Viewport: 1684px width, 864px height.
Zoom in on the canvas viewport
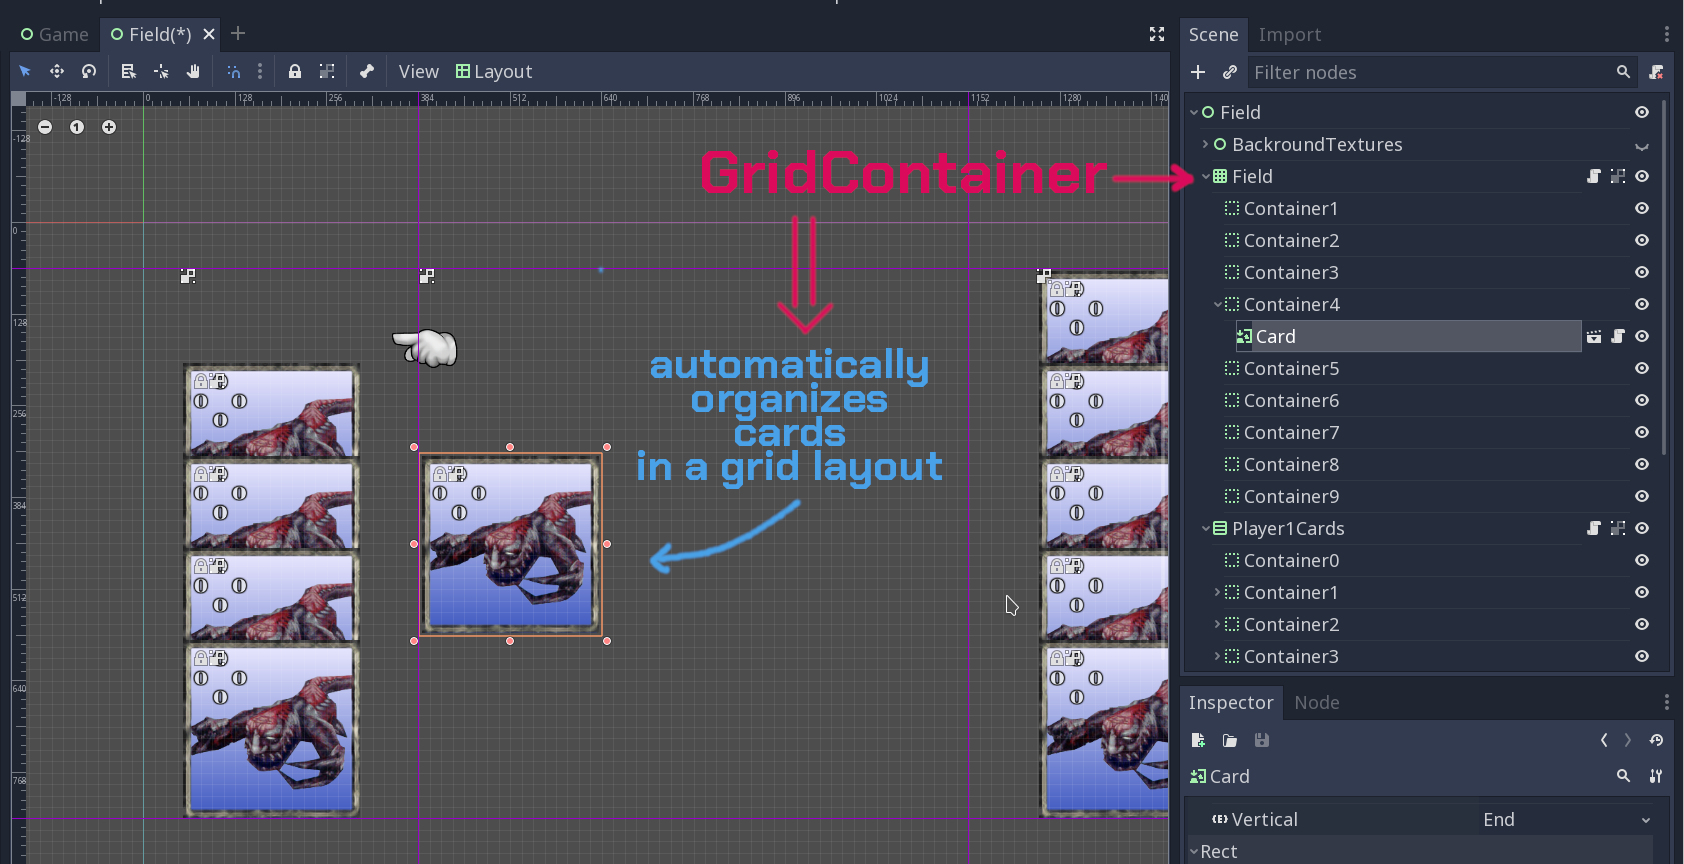109,127
